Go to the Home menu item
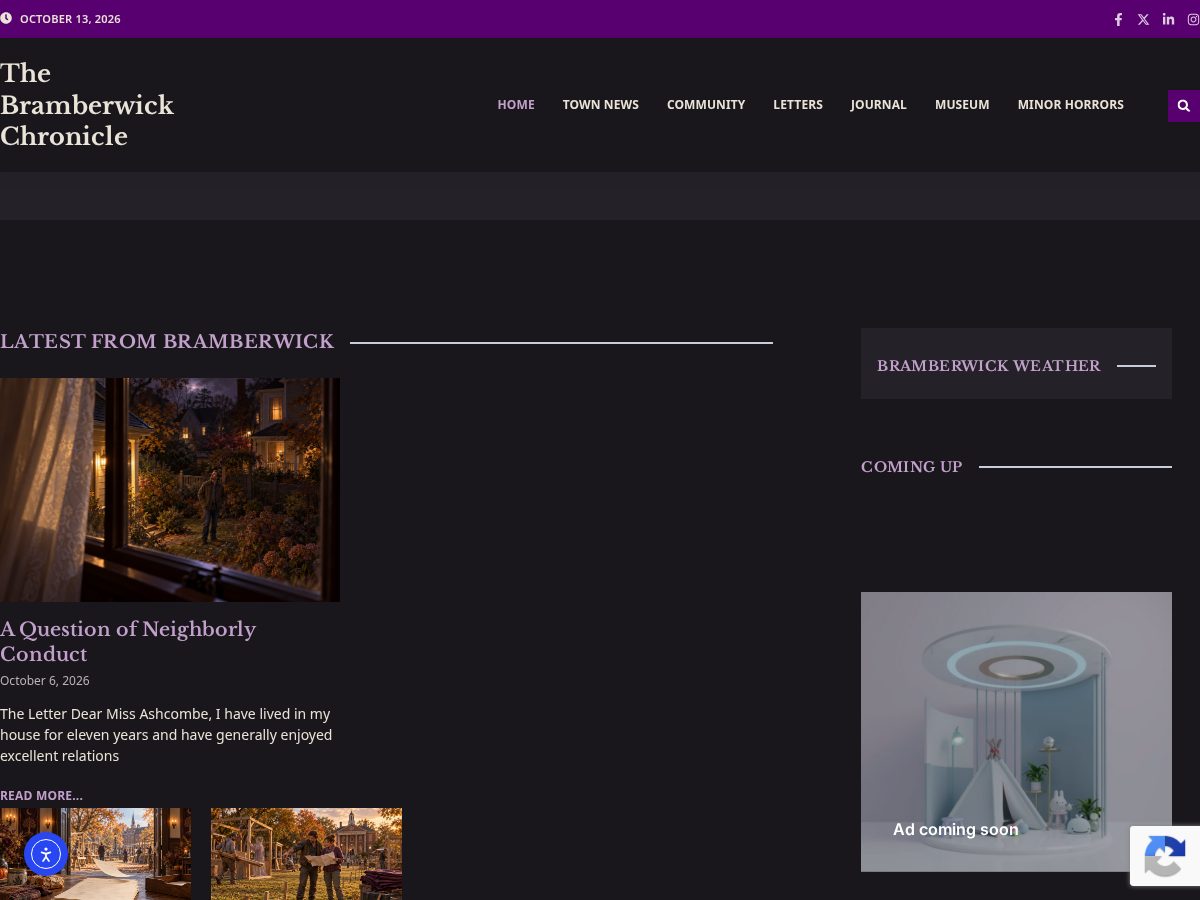Screen dimensions: 1200x900 point(516,105)
